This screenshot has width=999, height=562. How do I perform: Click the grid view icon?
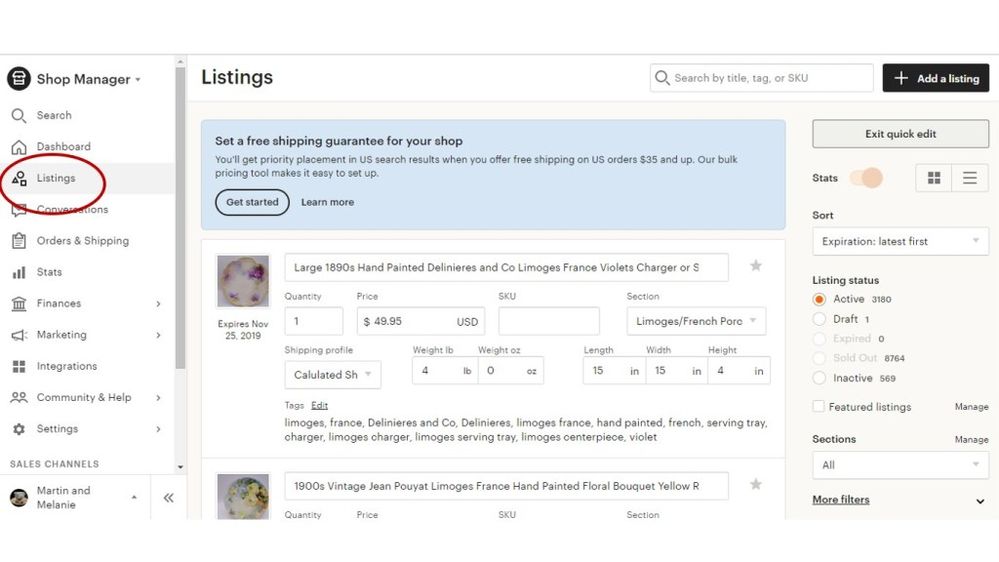click(934, 178)
